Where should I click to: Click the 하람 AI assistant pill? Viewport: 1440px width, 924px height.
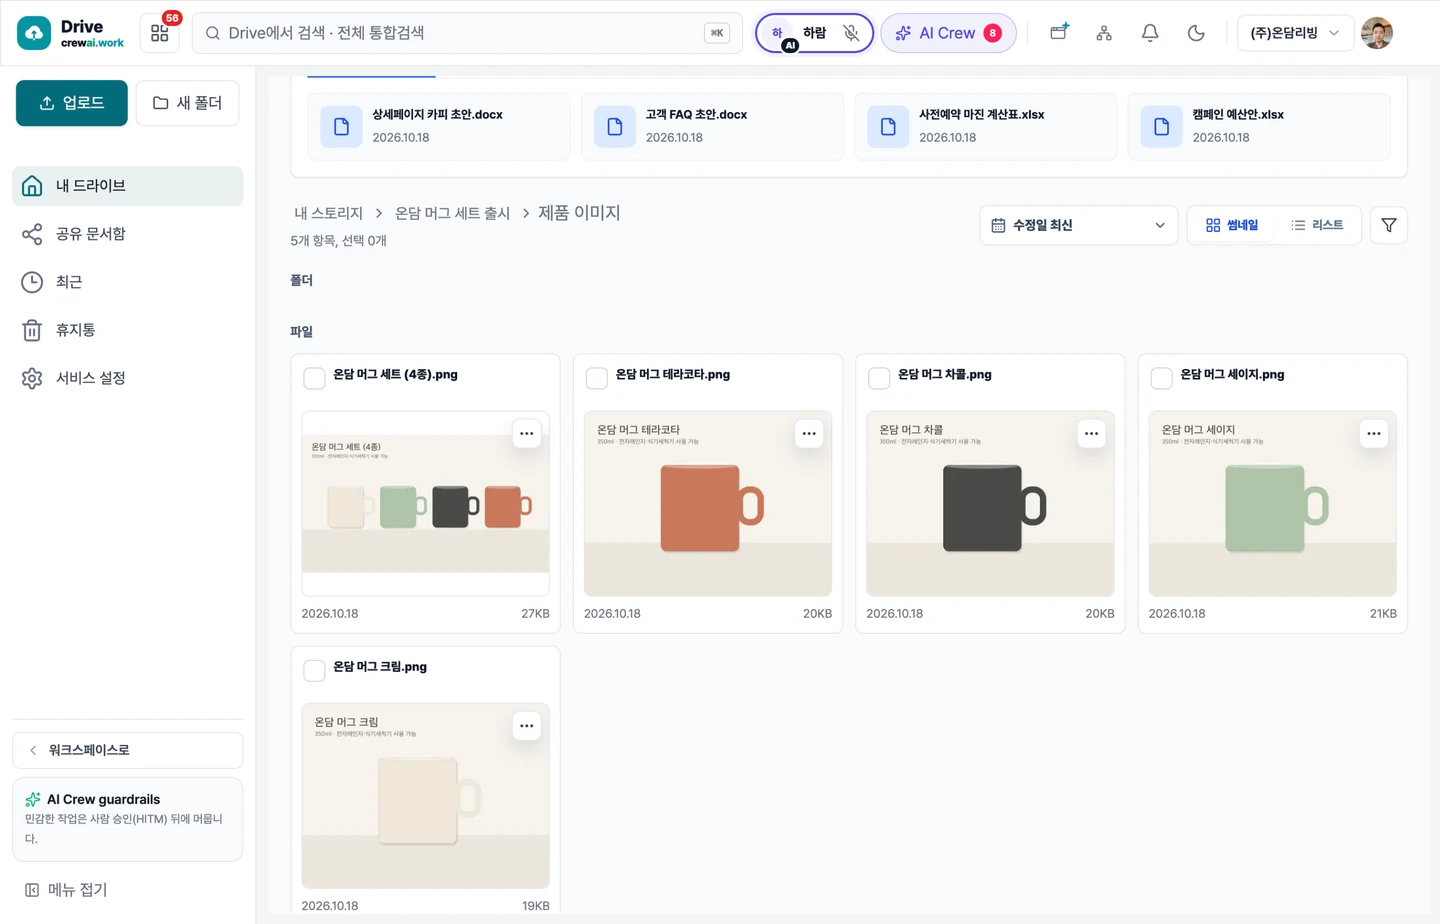[814, 33]
